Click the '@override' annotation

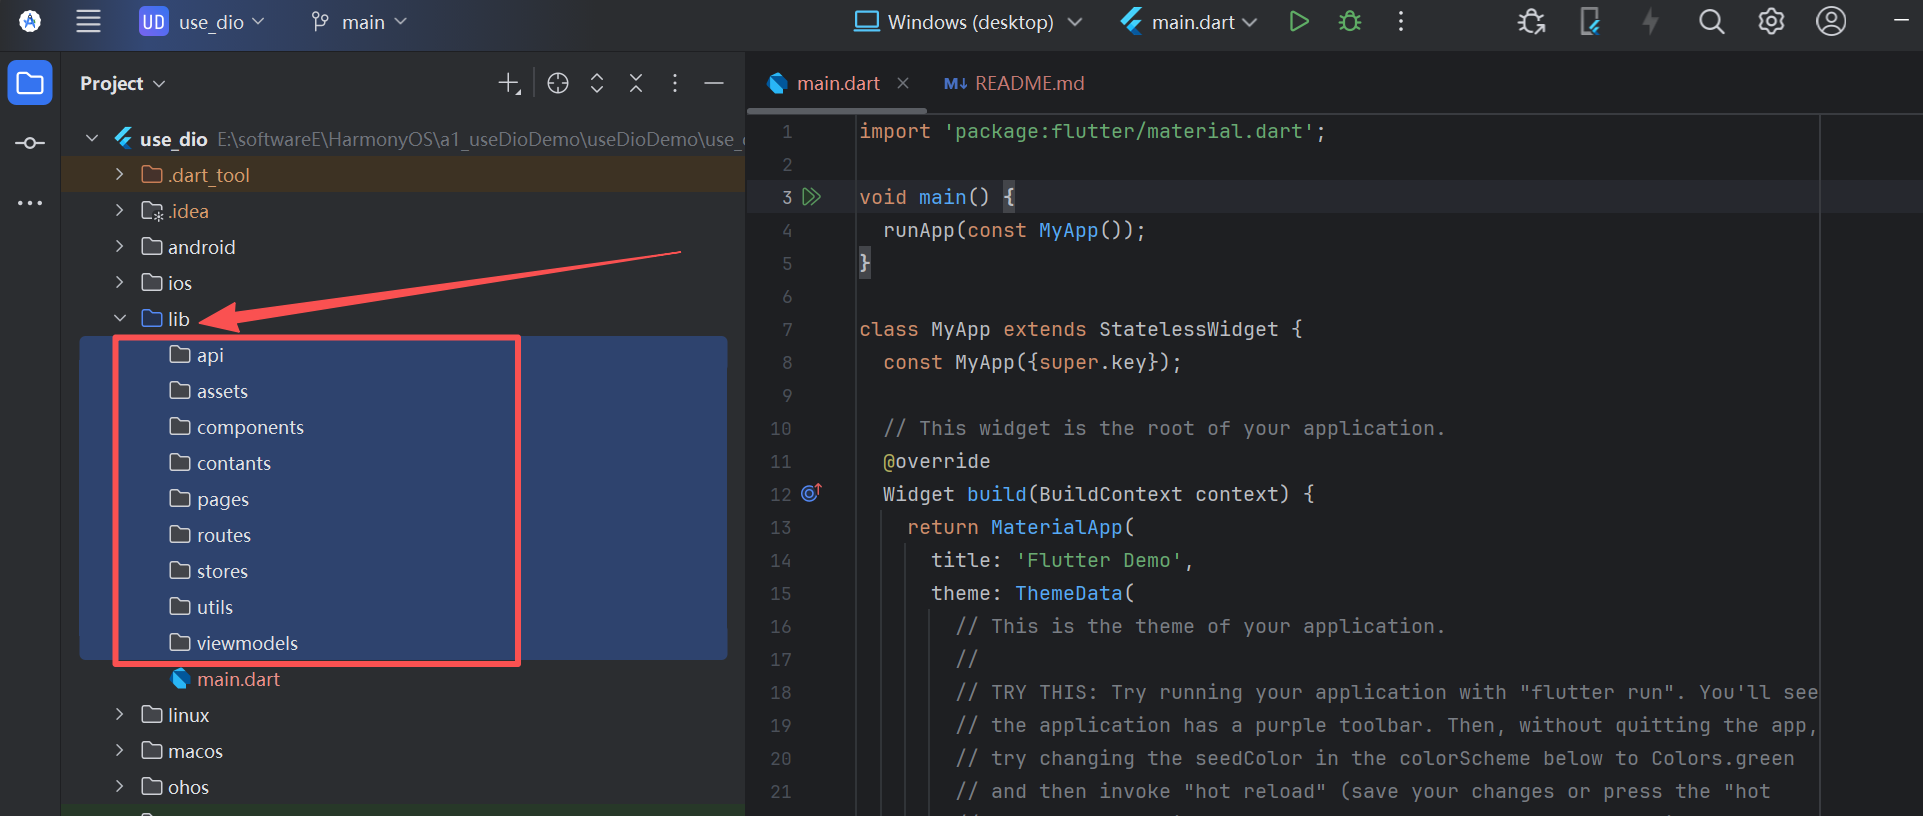936,461
